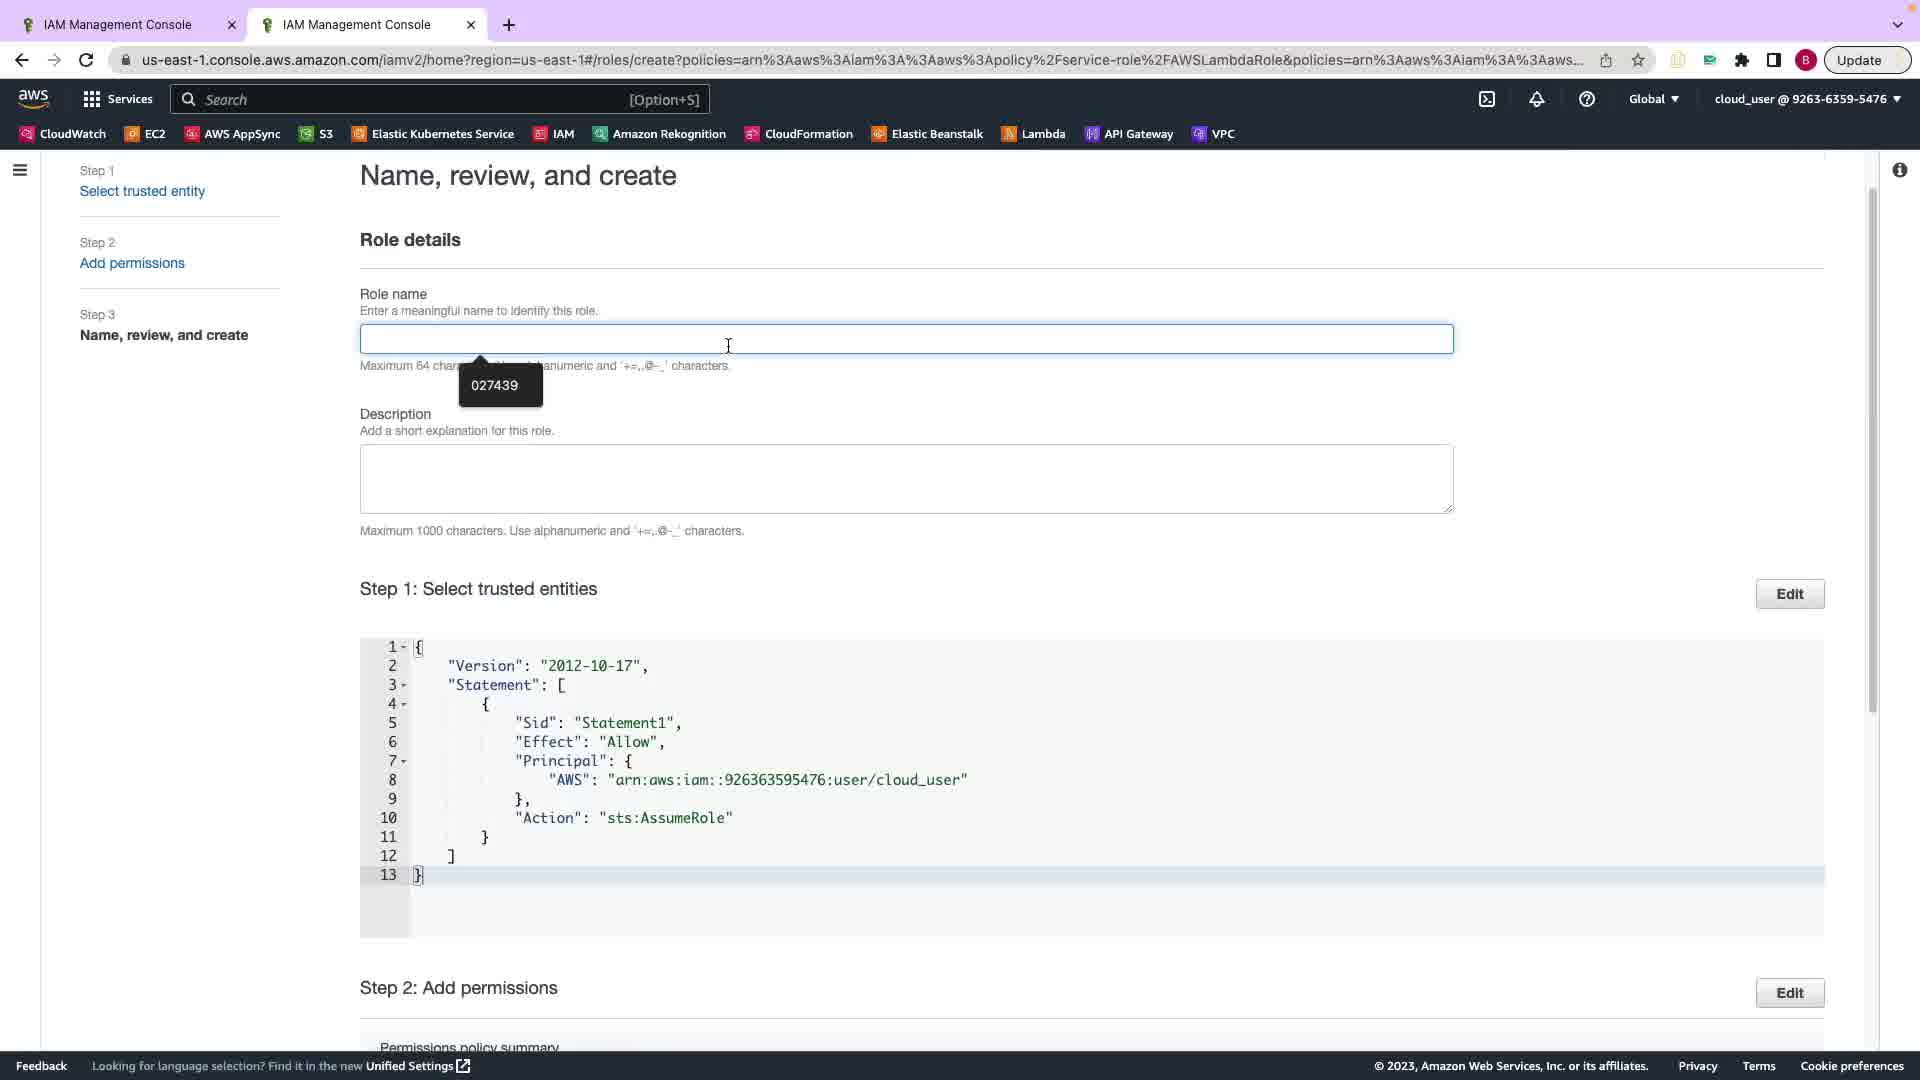The image size is (1920, 1080).
Task: Click the Description text area
Action: coord(906,479)
